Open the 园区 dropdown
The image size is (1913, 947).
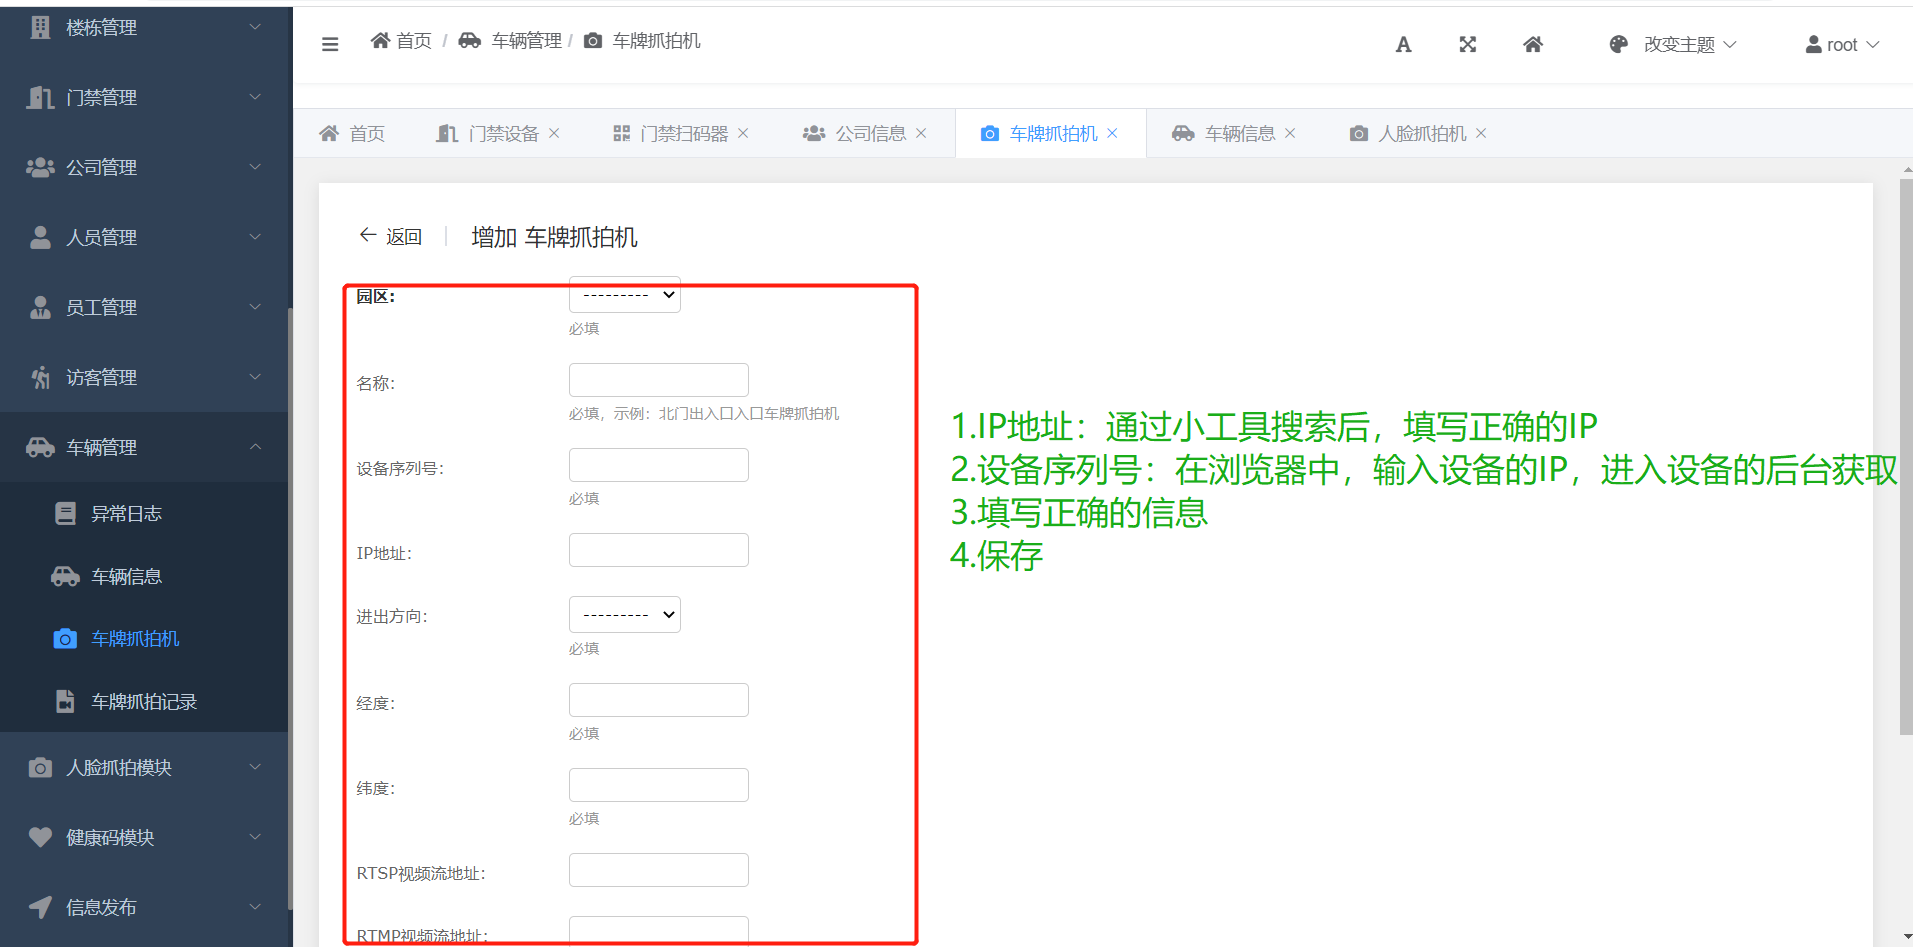point(625,295)
